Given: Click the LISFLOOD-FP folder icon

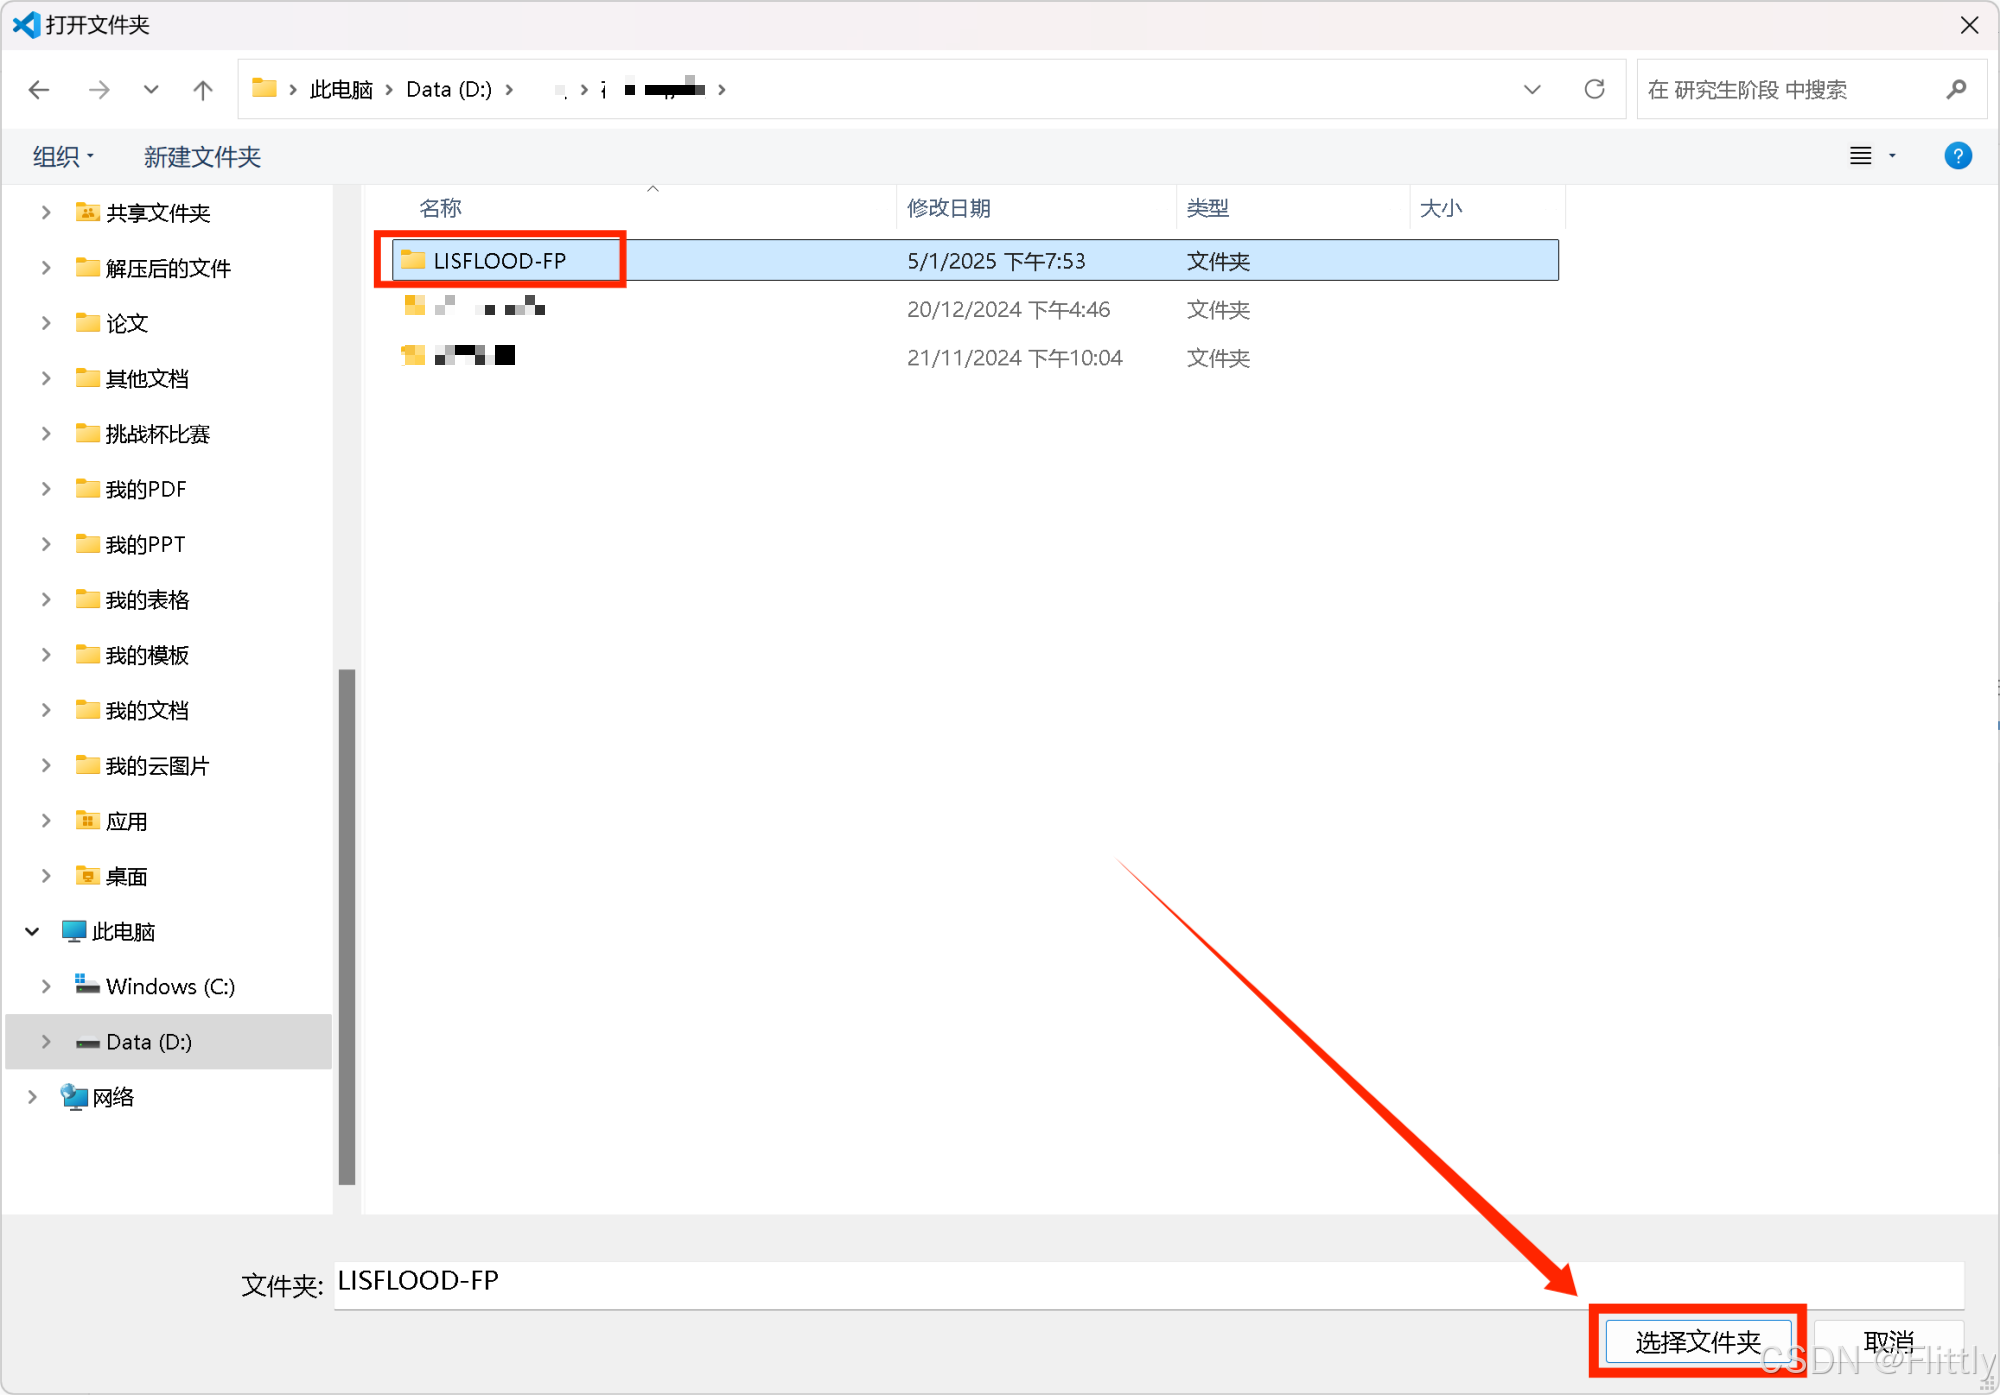Looking at the screenshot, I should (413, 260).
